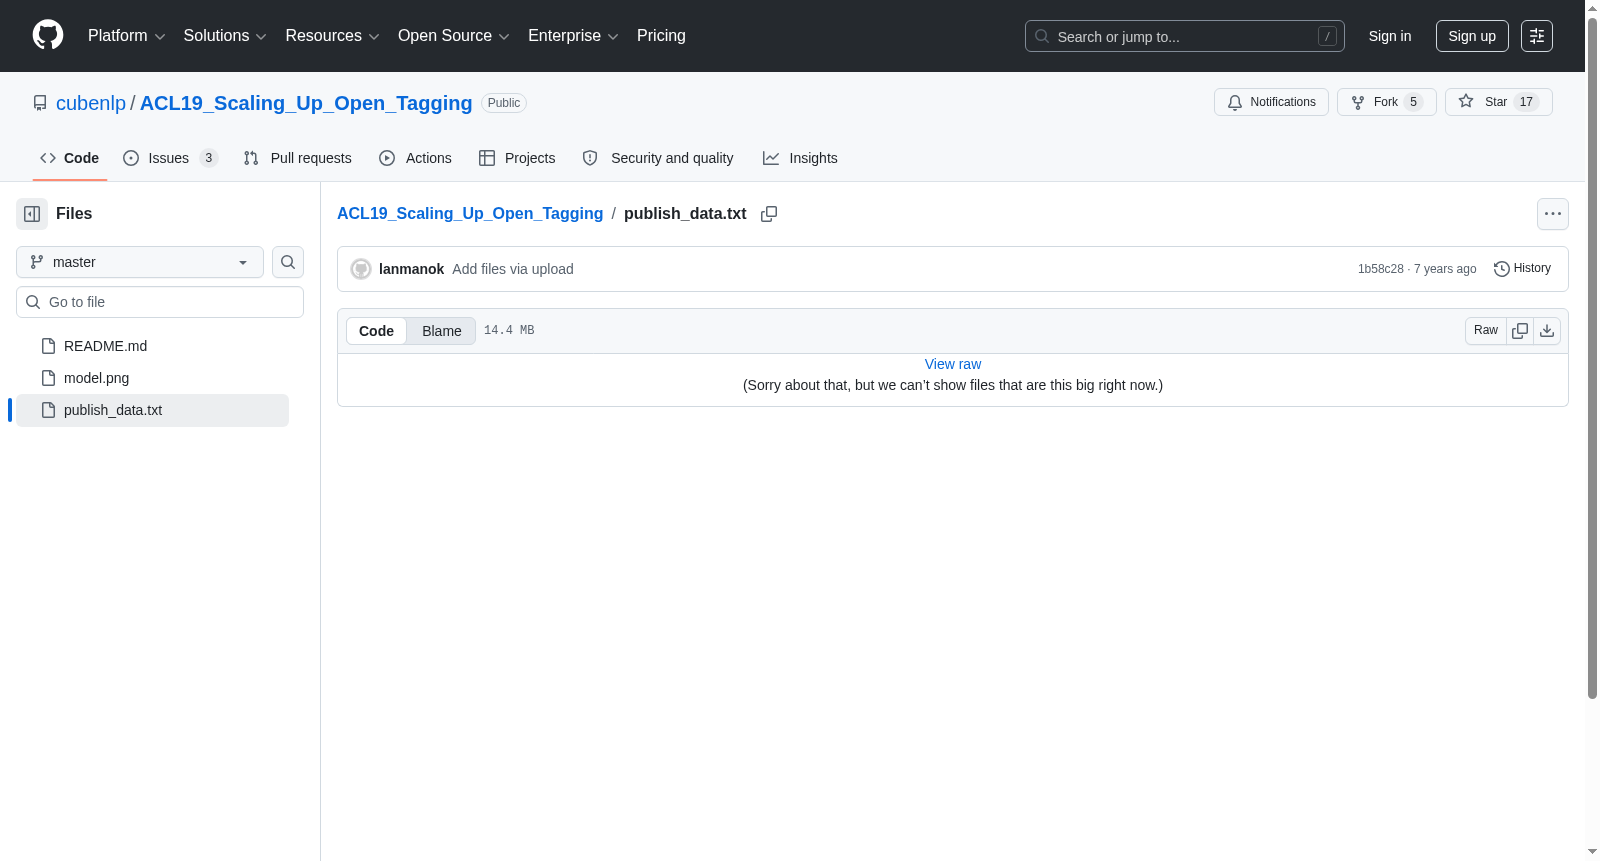Select model.png in file tree

pos(152,378)
